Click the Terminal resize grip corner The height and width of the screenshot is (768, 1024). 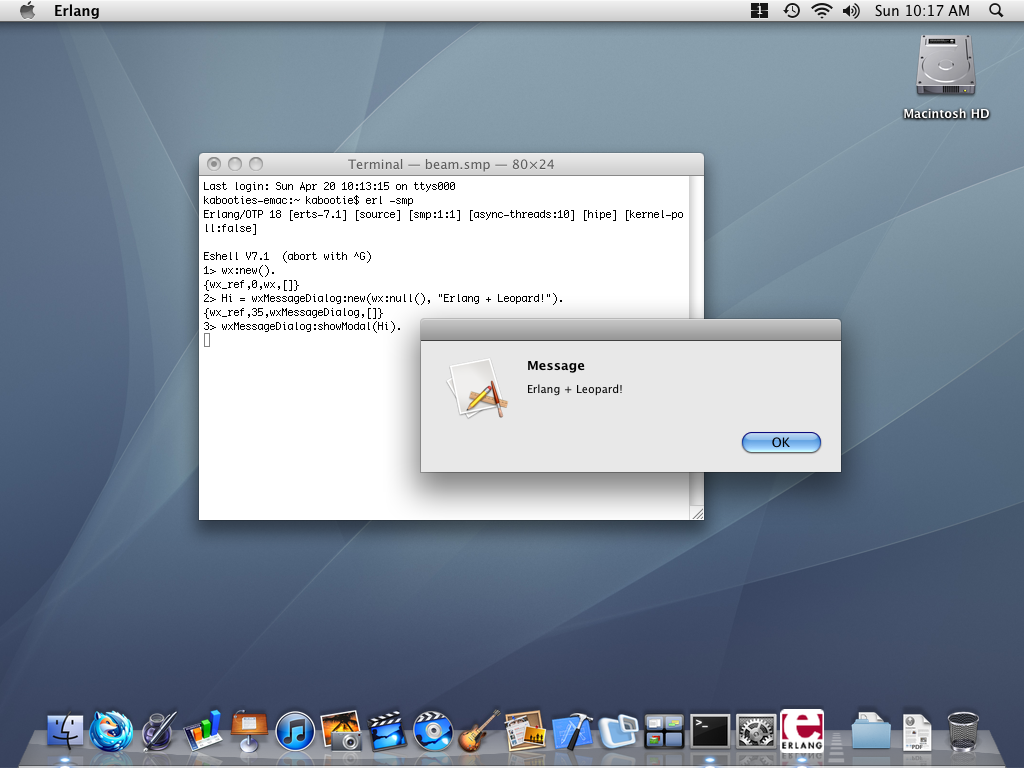point(697,513)
